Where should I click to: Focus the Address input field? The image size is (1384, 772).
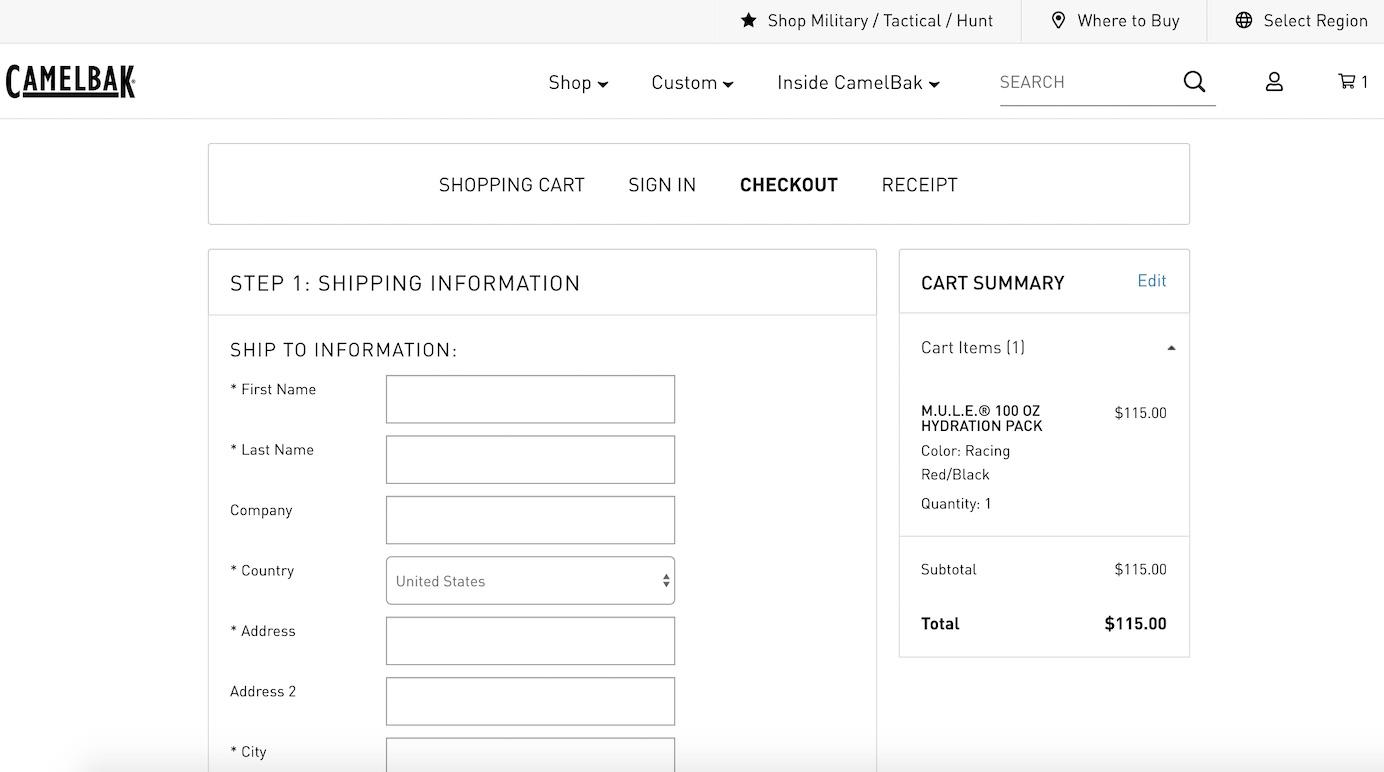click(x=530, y=641)
